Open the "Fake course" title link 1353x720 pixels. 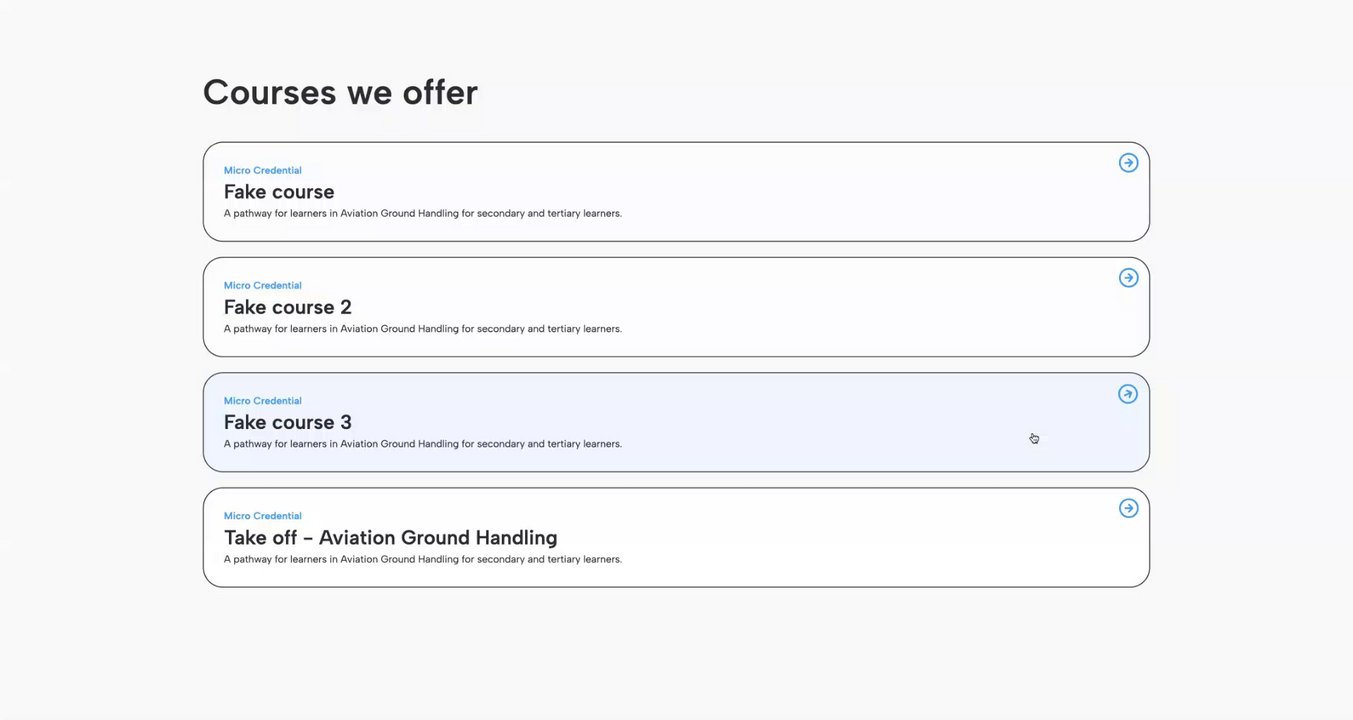point(279,192)
